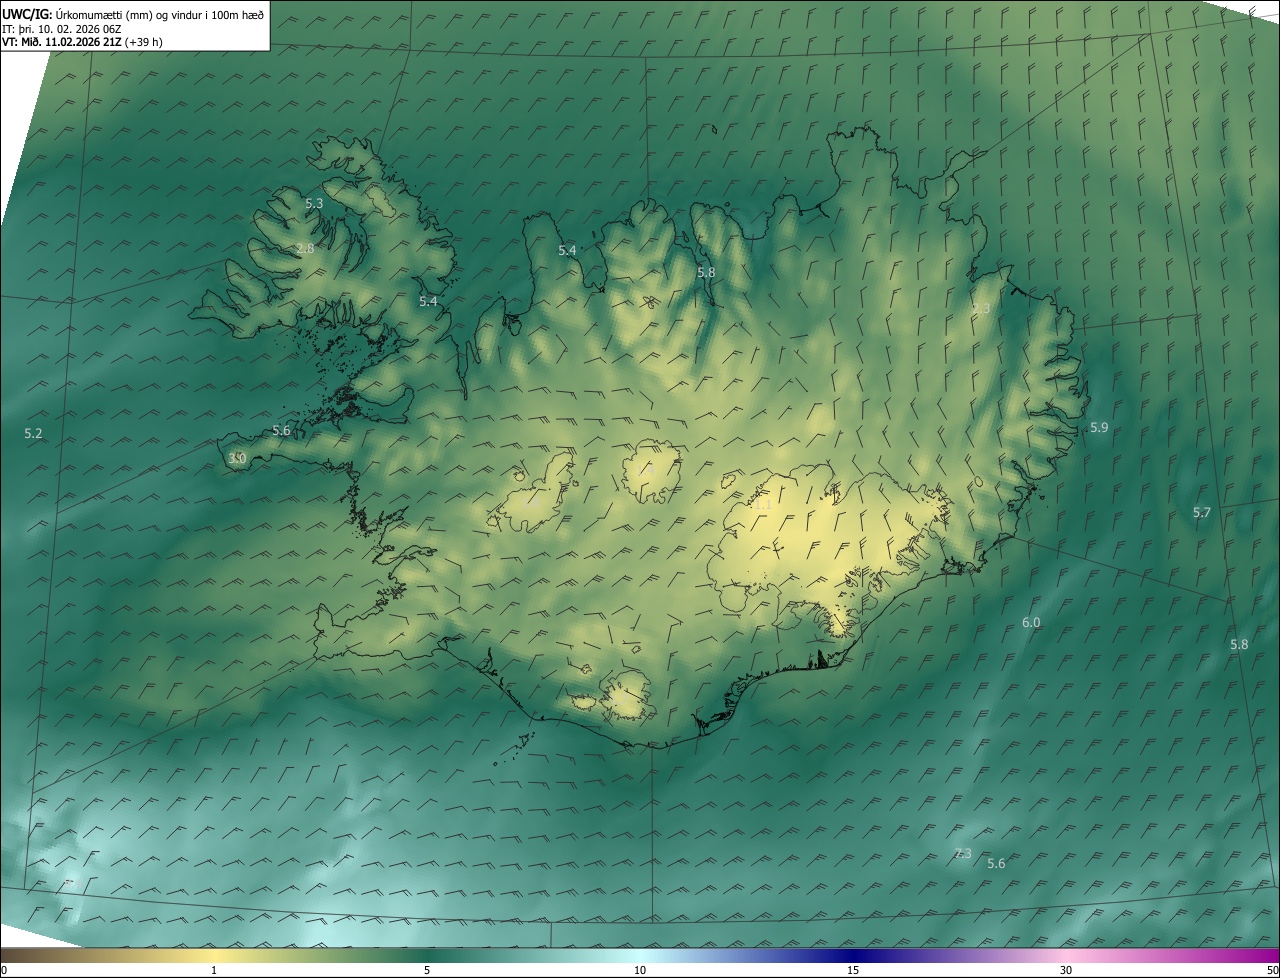1280x978 pixels.
Task: Click the '6.0' value label on the map
Action: coord(1031,622)
